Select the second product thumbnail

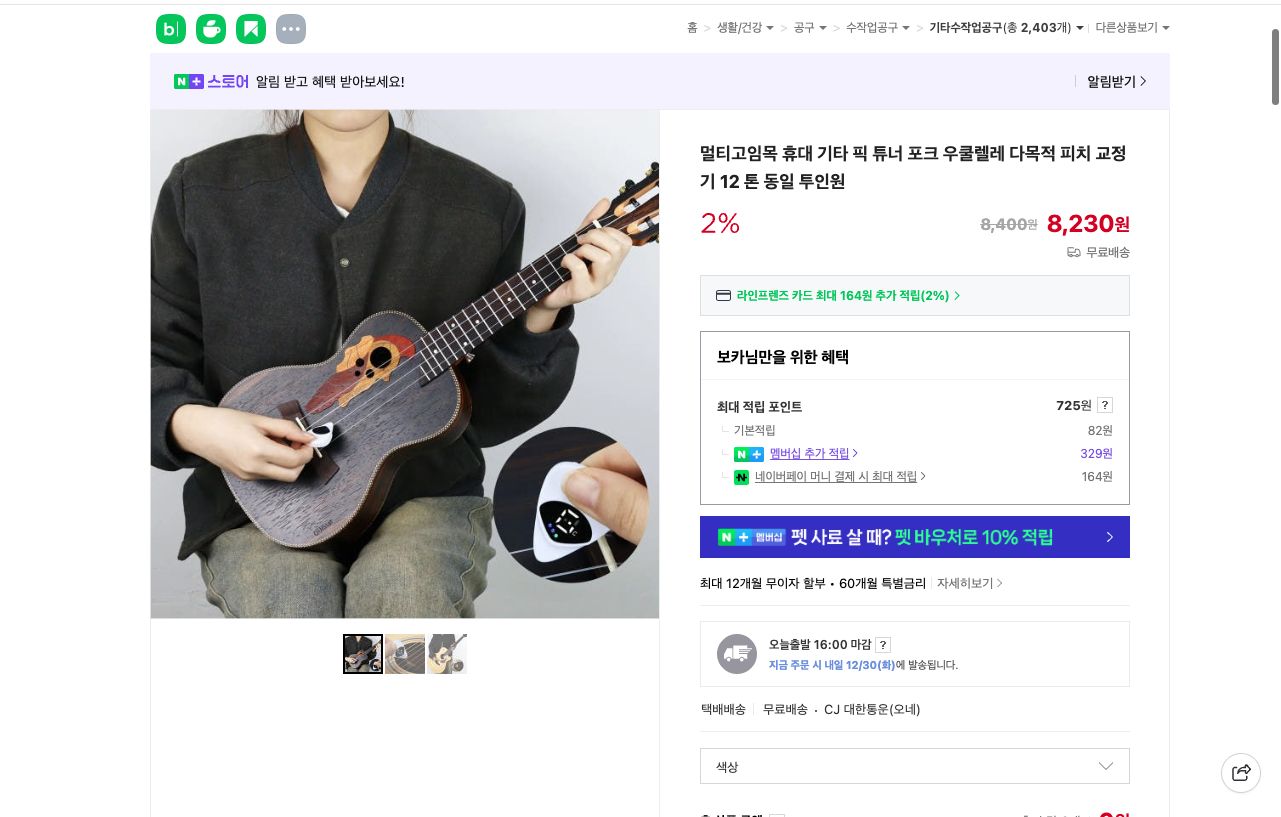coord(405,654)
